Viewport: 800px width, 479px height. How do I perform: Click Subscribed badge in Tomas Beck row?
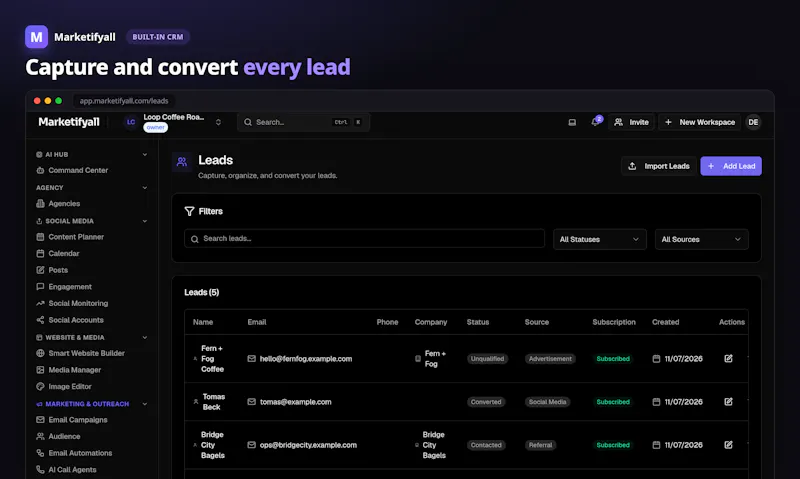pos(613,402)
